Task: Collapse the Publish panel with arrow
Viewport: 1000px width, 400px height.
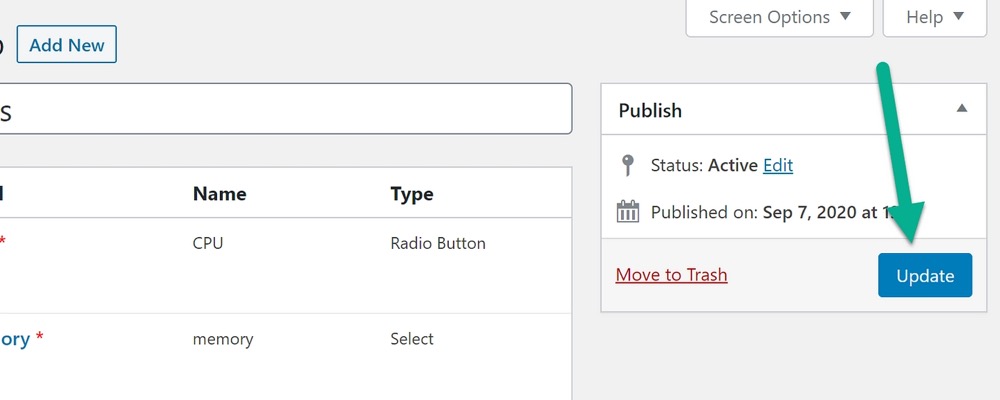Action: (961, 108)
